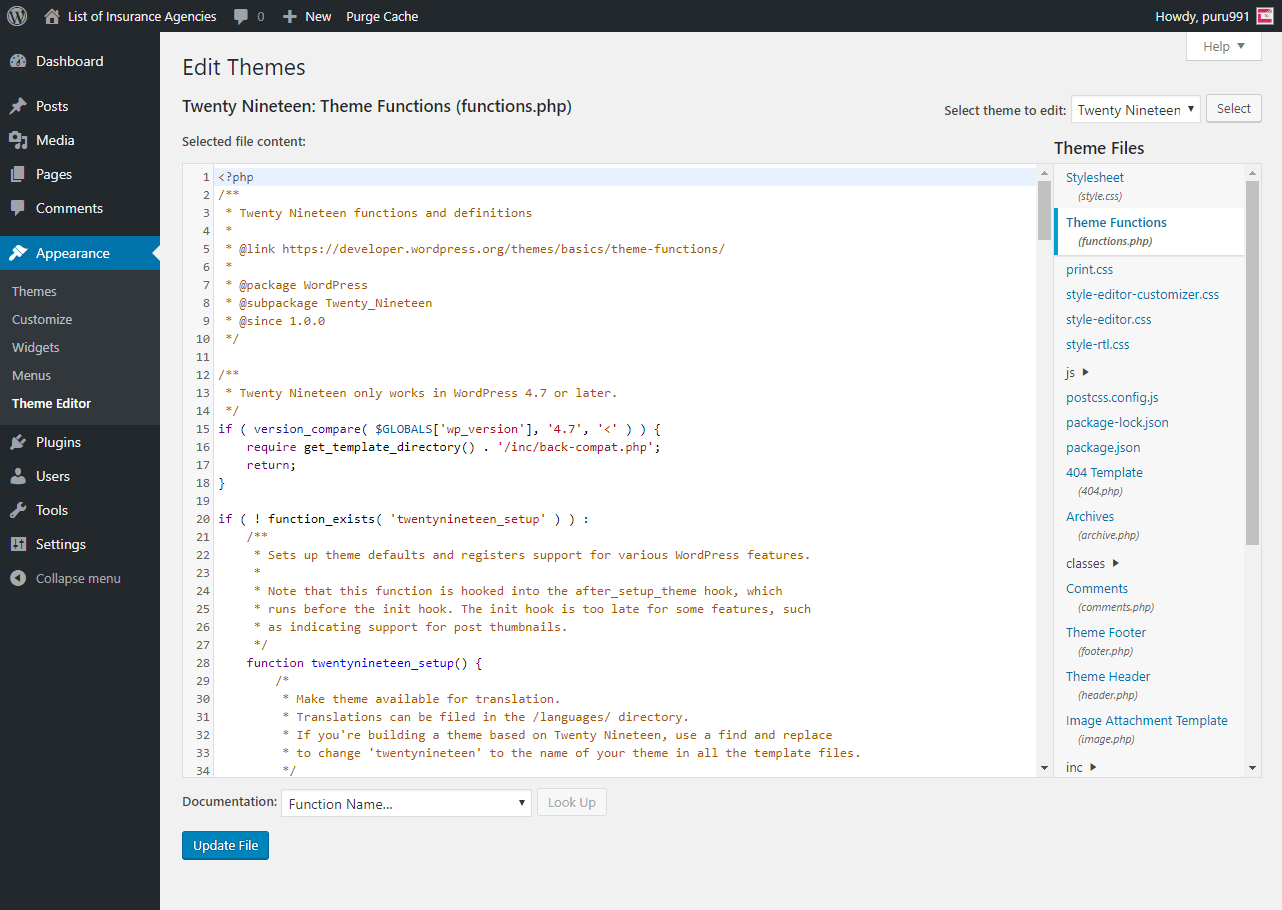1282x910 pixels.
Task: Open the Function Name documentation dropdown
Action: 406,803
